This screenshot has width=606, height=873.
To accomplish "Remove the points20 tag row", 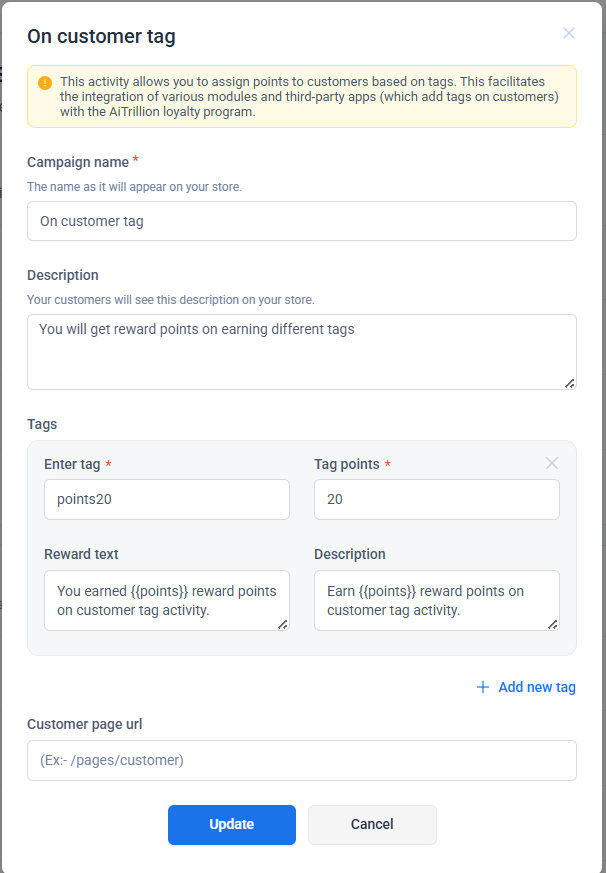I will 552,463.
